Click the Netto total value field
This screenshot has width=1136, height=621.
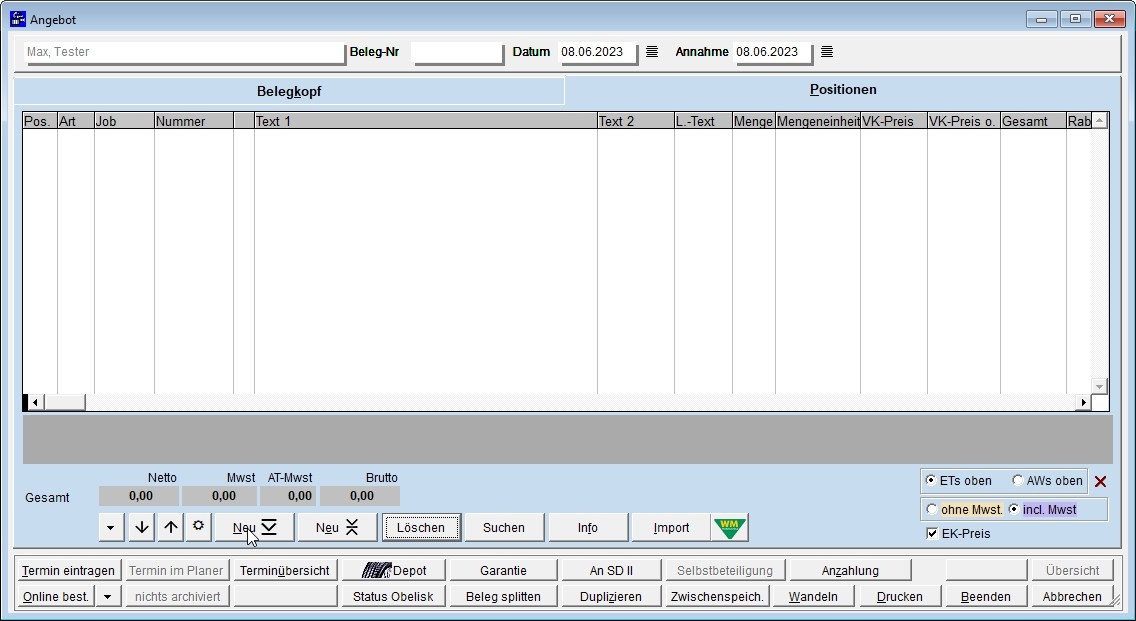139,496
